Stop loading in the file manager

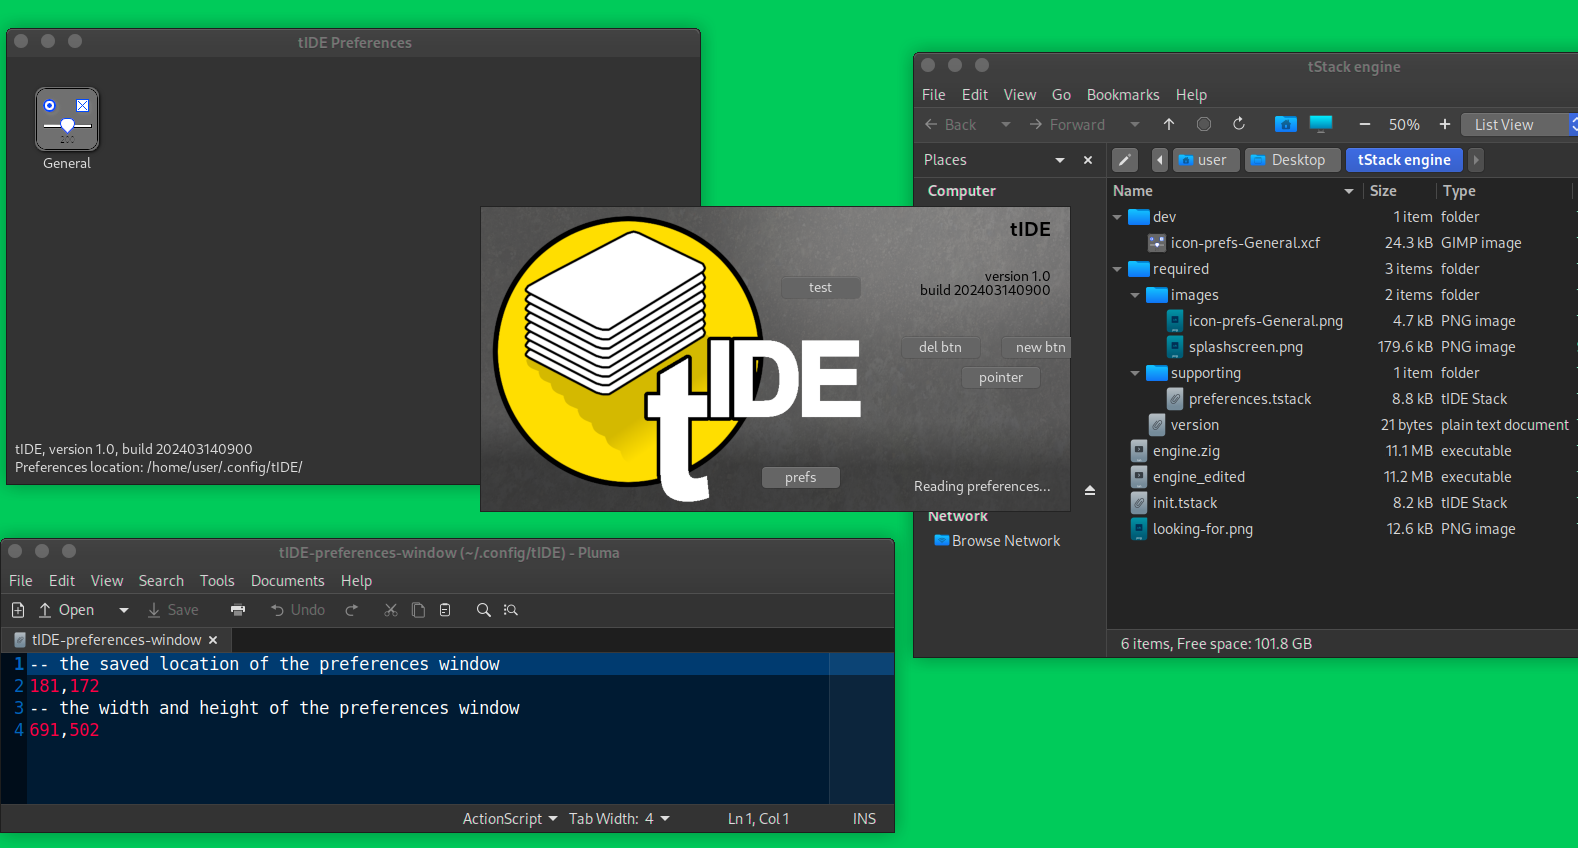point(1204,124)
